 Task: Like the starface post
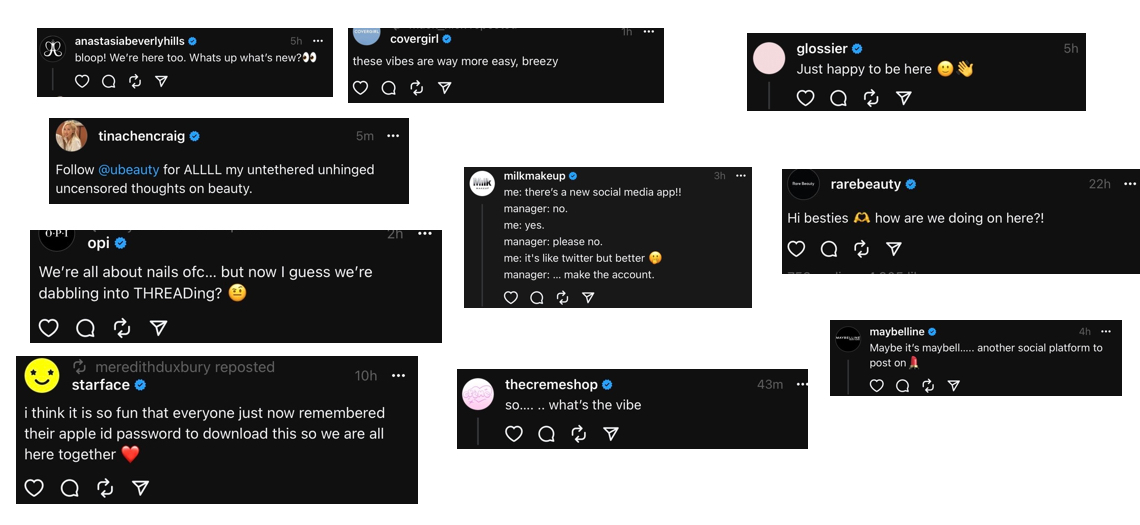tap(34, 488)
